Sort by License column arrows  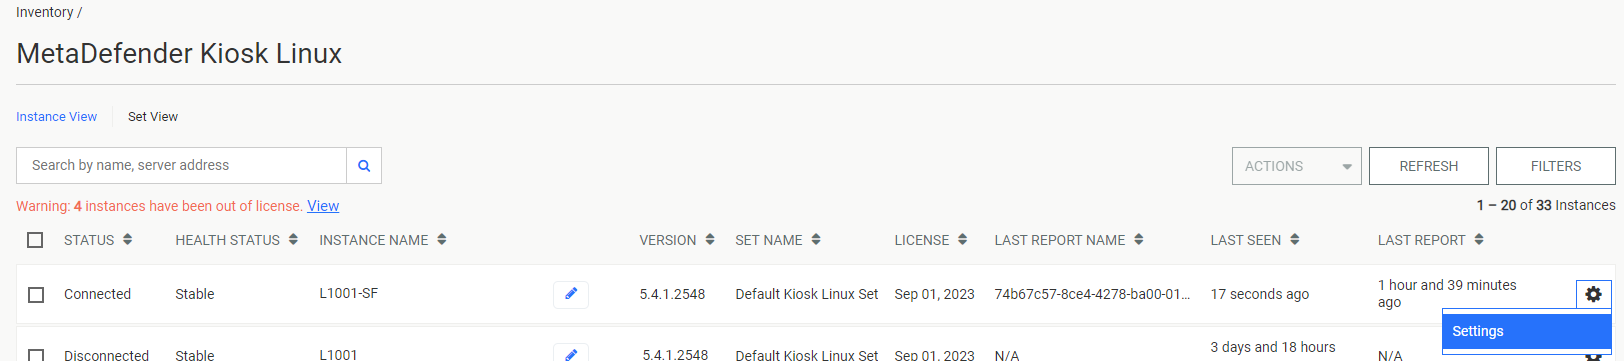[x=962, y=240]
